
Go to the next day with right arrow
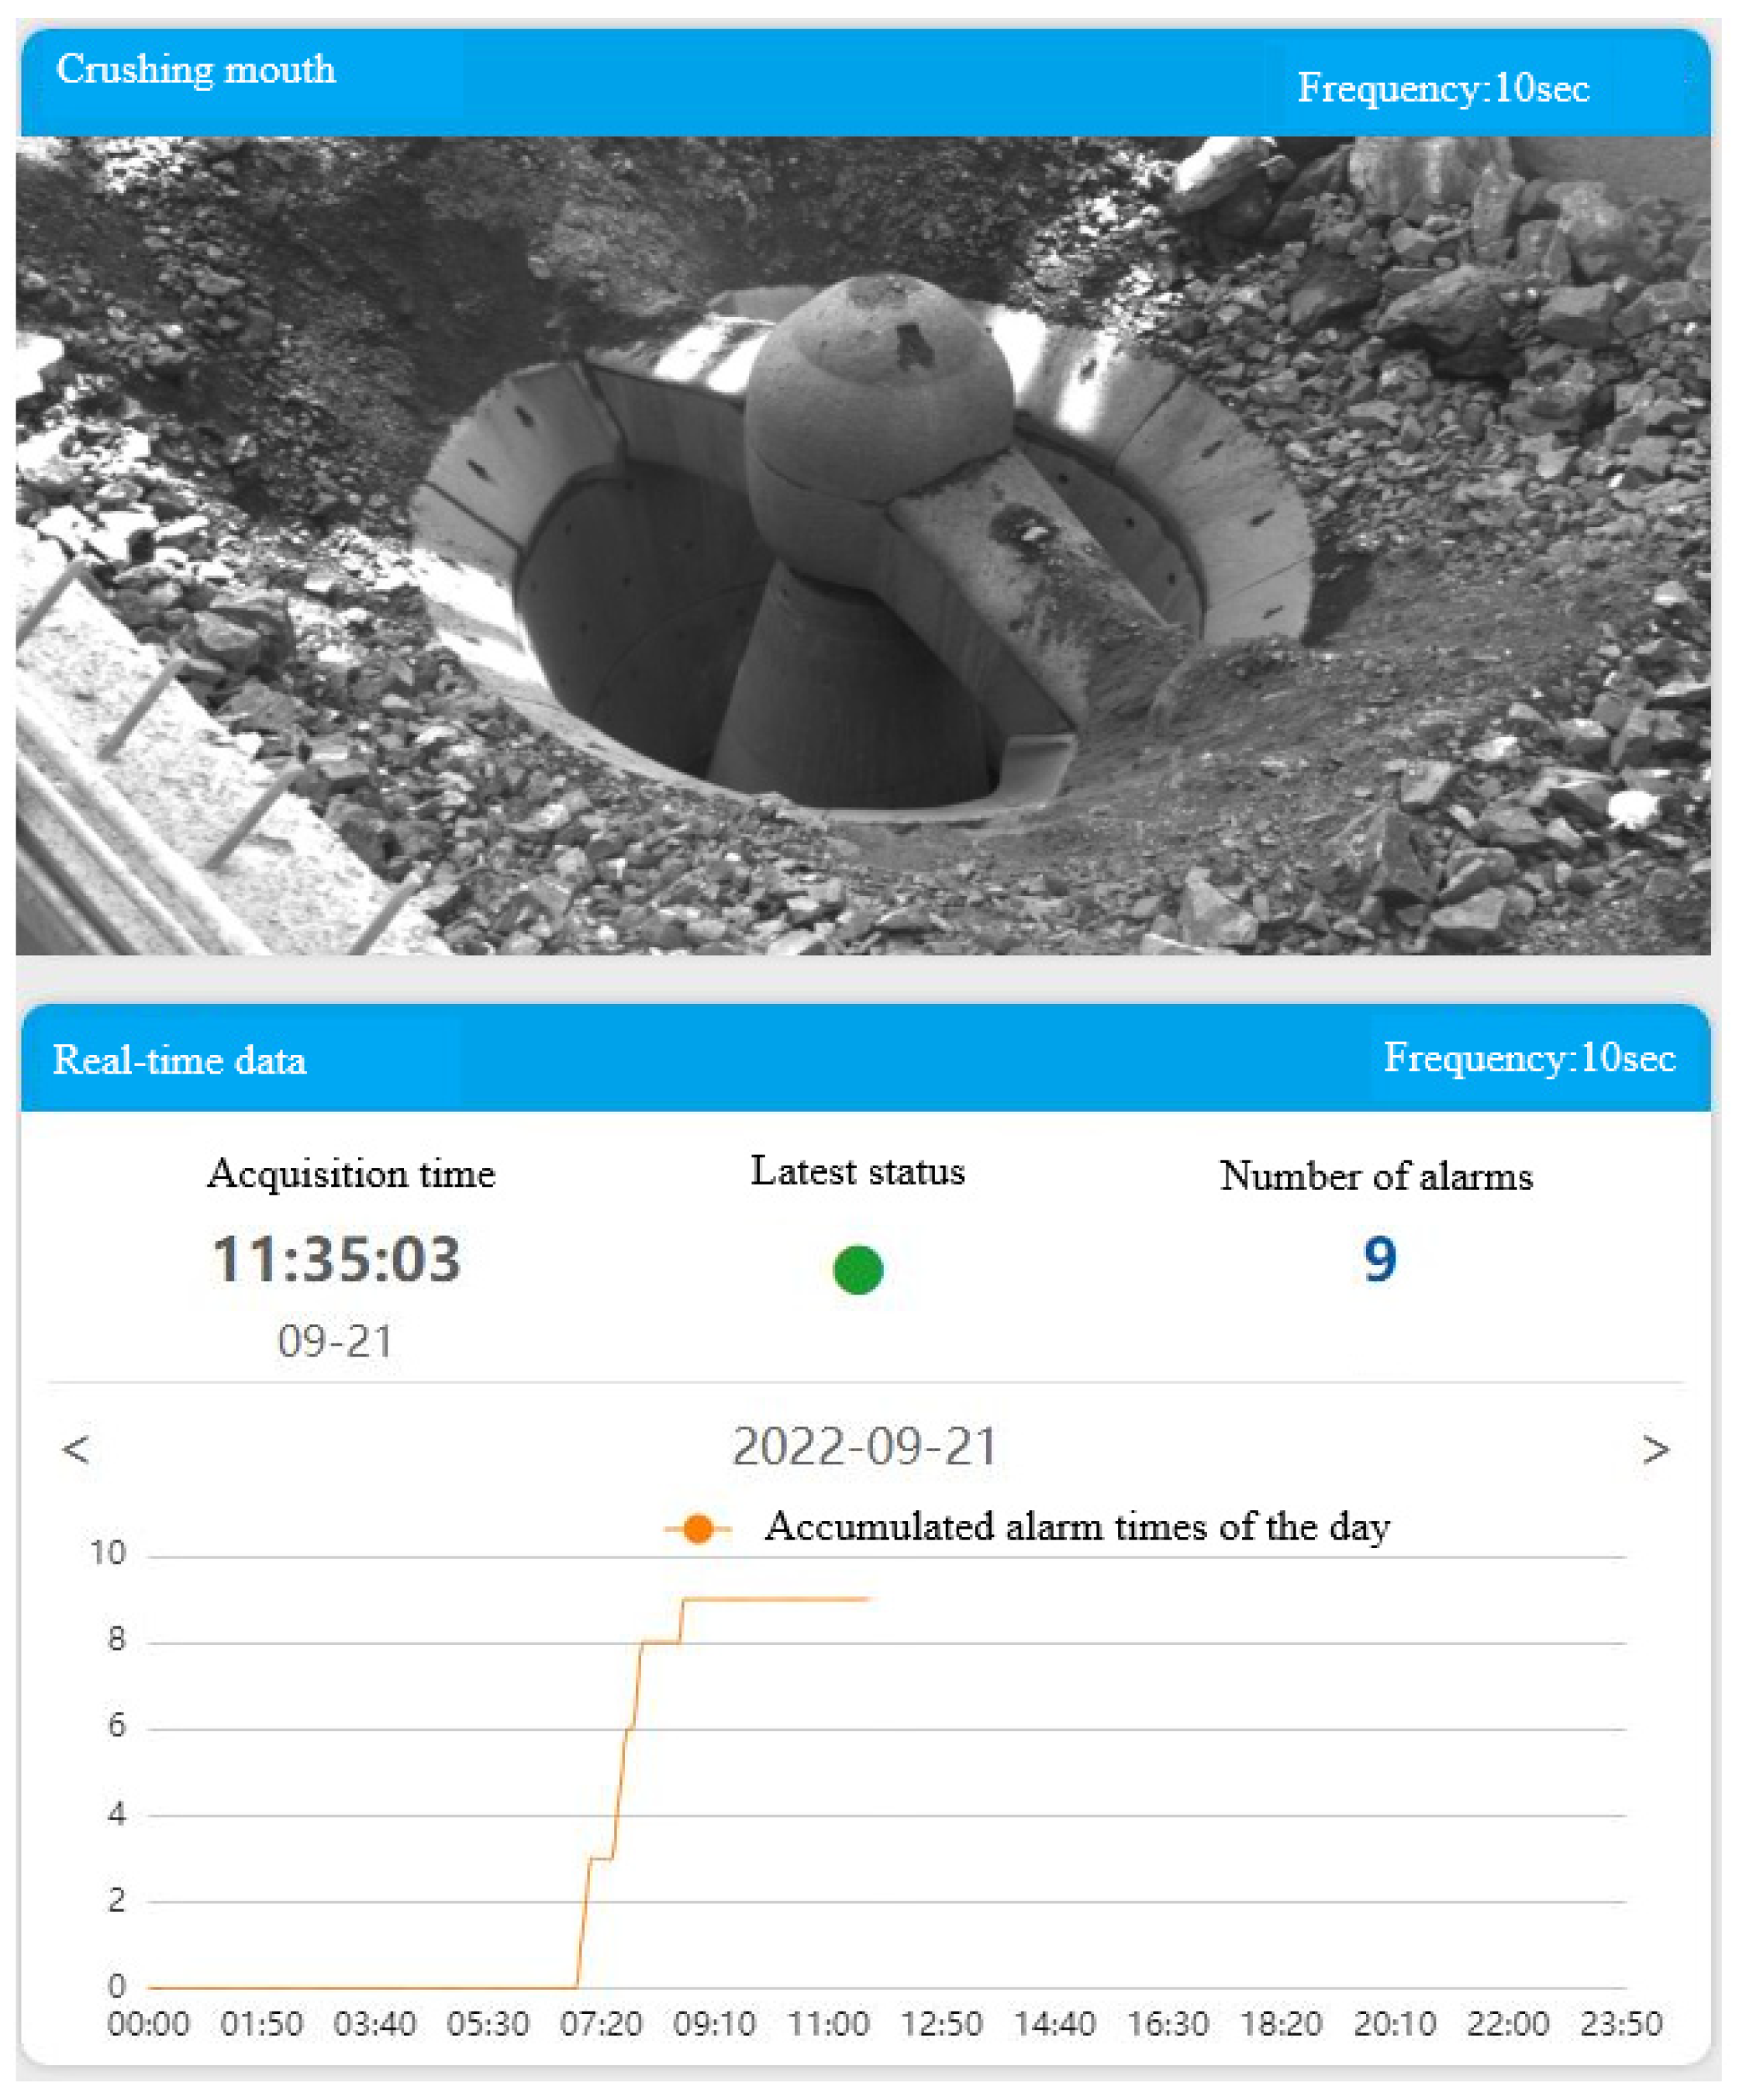(1655, 1449)
